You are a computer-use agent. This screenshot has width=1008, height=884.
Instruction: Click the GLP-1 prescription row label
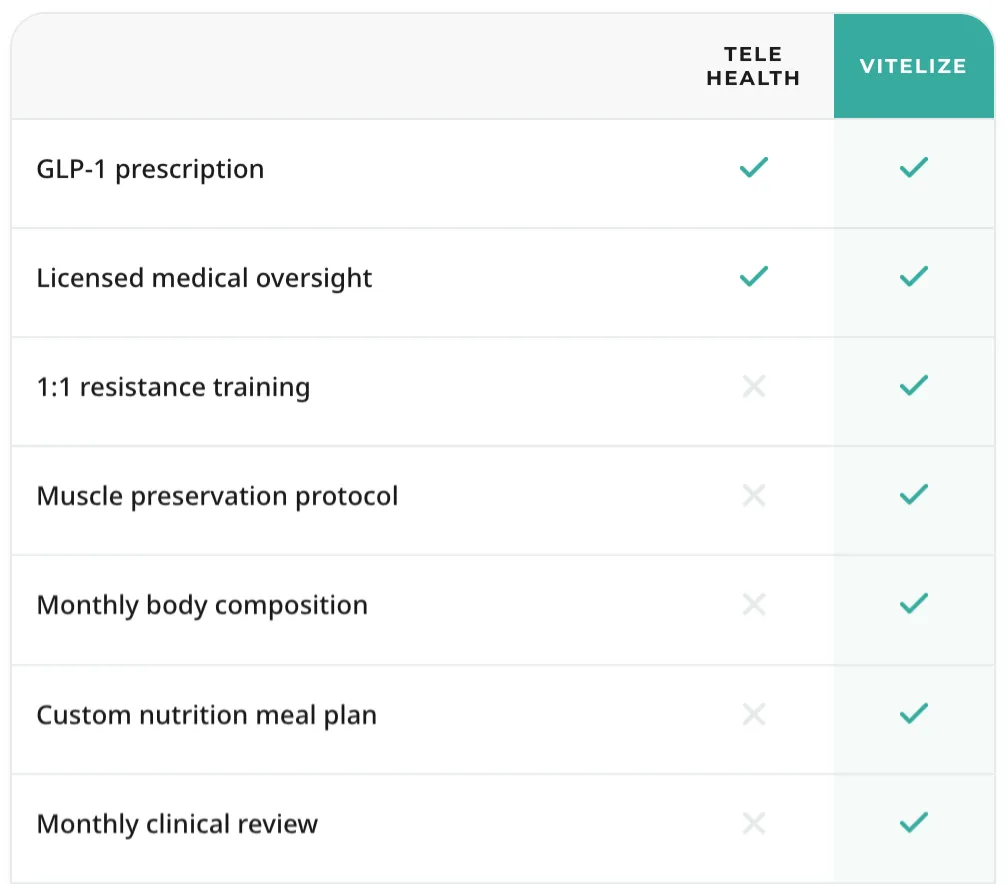150,170
